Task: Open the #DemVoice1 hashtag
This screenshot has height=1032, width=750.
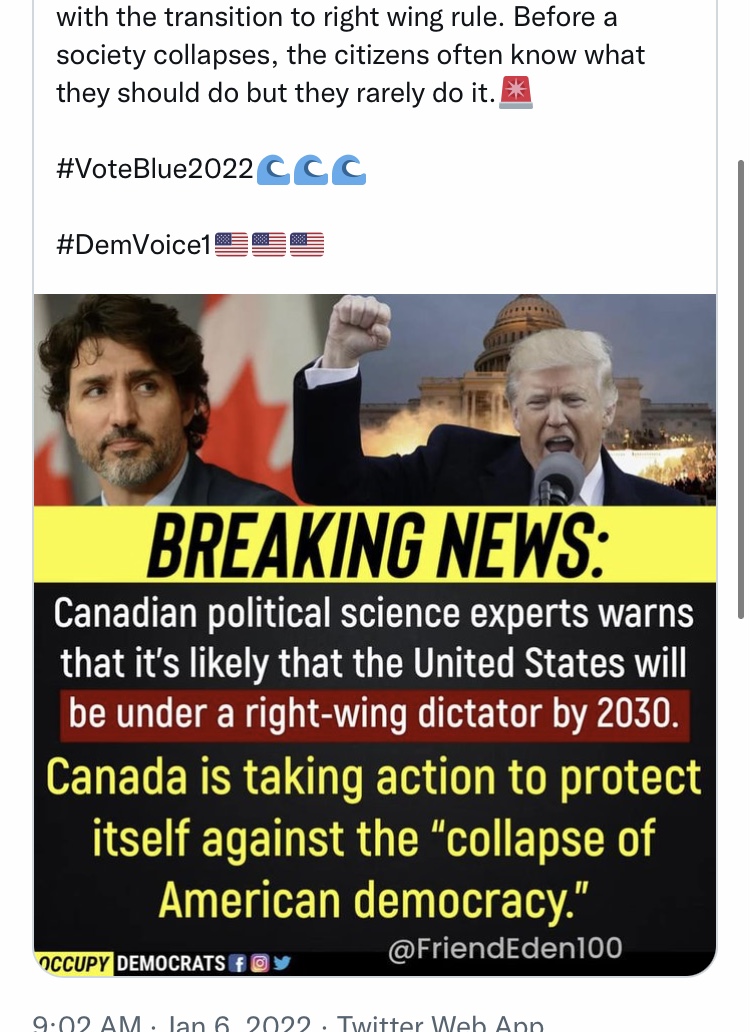Action: [x=134, y=245]
